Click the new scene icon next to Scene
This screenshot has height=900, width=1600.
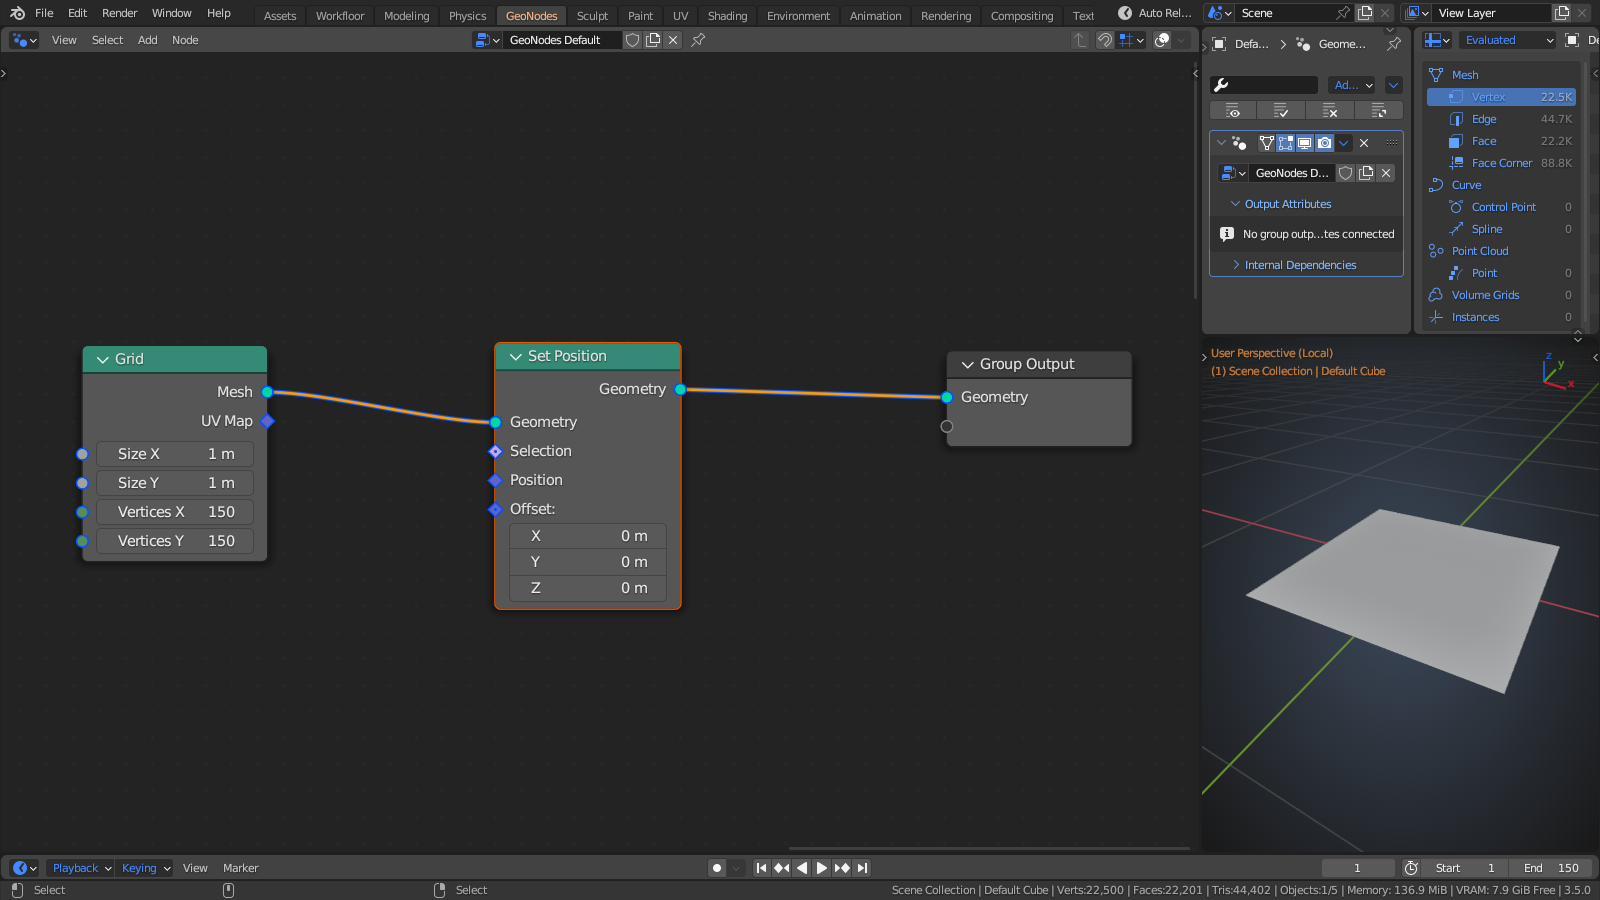(x=1365, y=13)
